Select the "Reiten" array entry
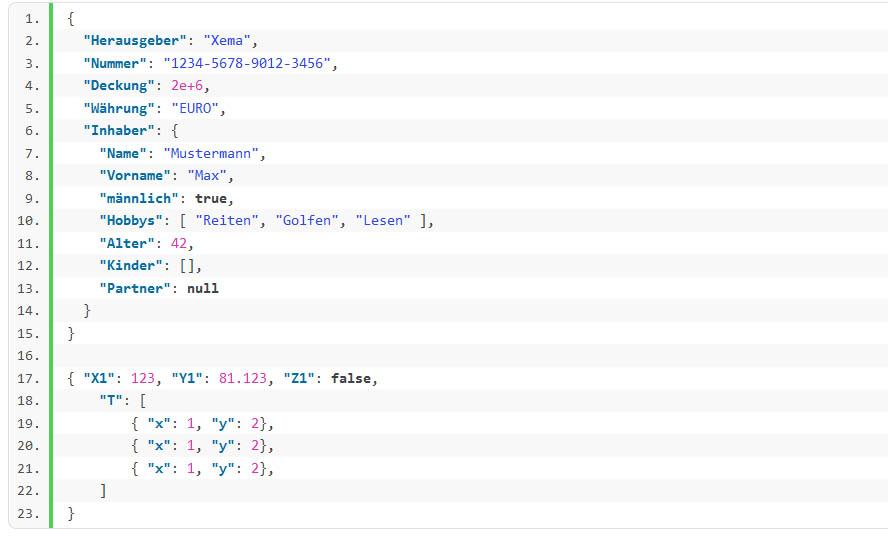 (x=227, y=220)
